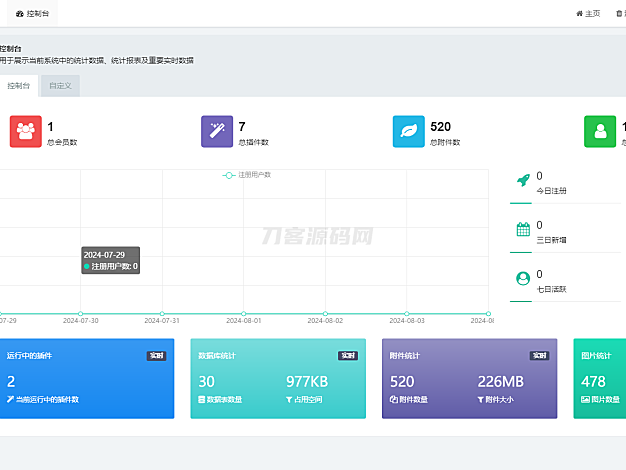Viewport: 626px width, 470px height.
Task: Click the 三日新增 label
Action: pos(551,240)
